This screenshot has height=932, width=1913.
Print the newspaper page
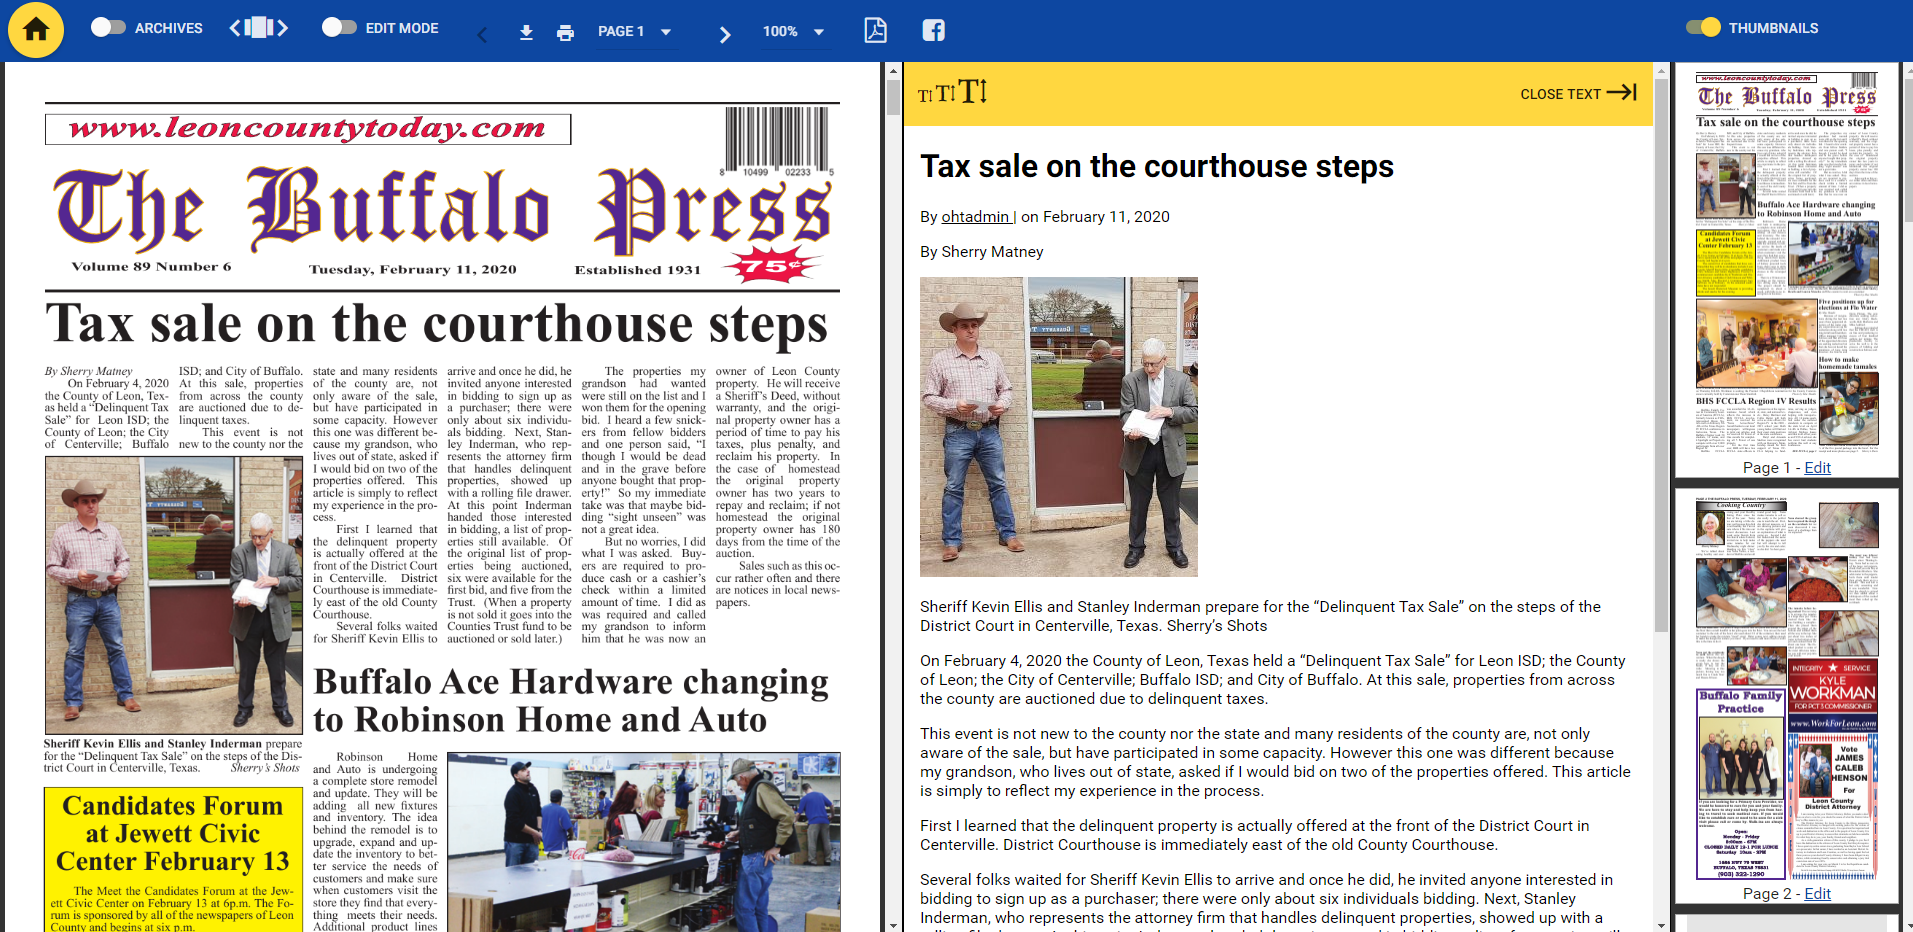[565, 33]
